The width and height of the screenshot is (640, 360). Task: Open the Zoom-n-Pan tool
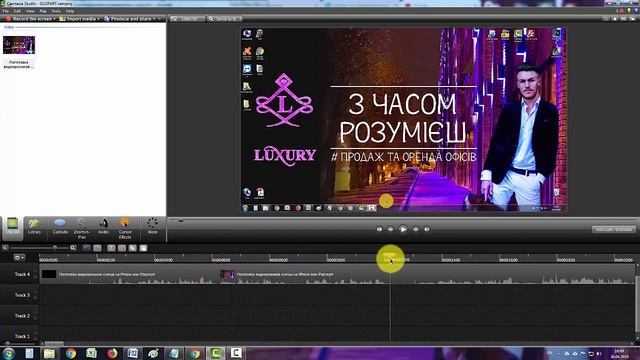pos(82,228)
